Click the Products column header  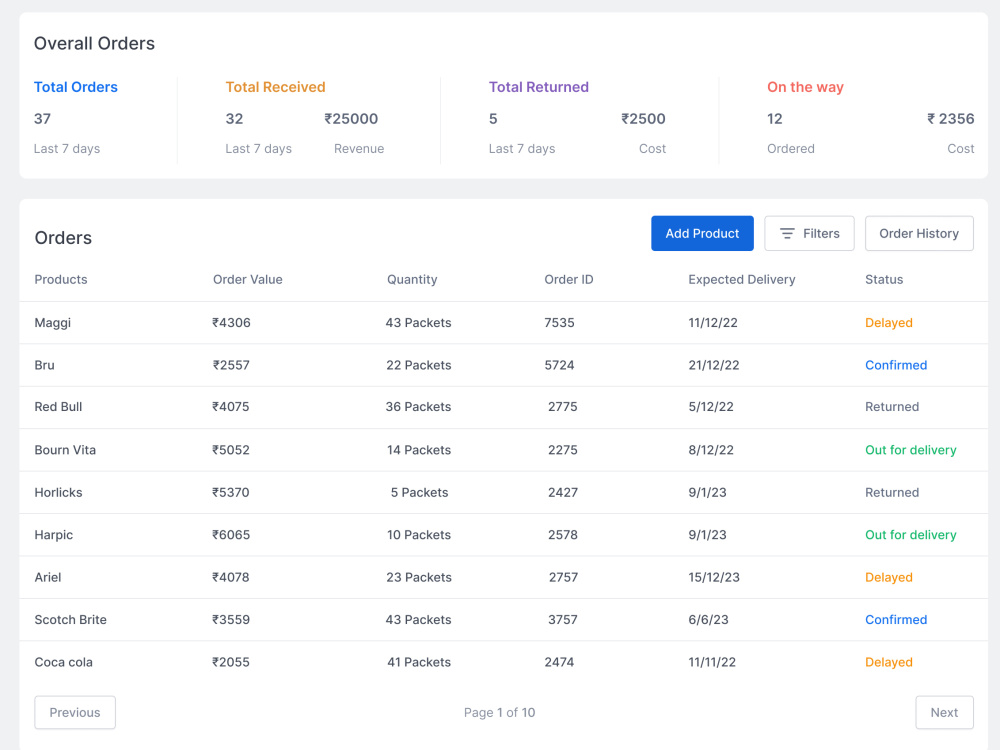(61, 279)
